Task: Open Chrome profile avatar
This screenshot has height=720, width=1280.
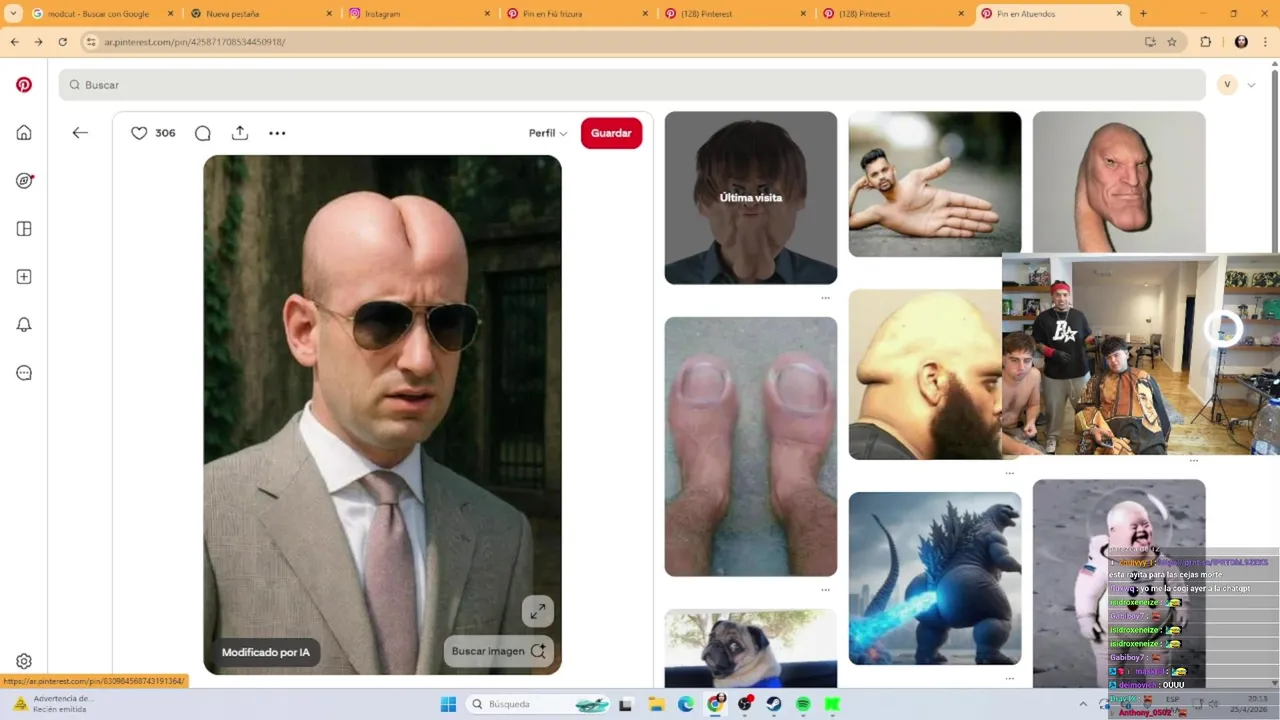Action: pyautogui.click(x=1241, y=42)
